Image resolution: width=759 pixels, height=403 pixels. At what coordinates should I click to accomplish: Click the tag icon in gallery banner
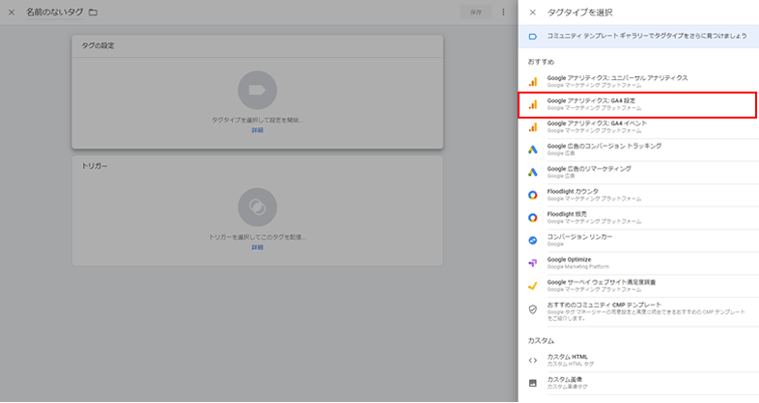click(x=532, y=37)
